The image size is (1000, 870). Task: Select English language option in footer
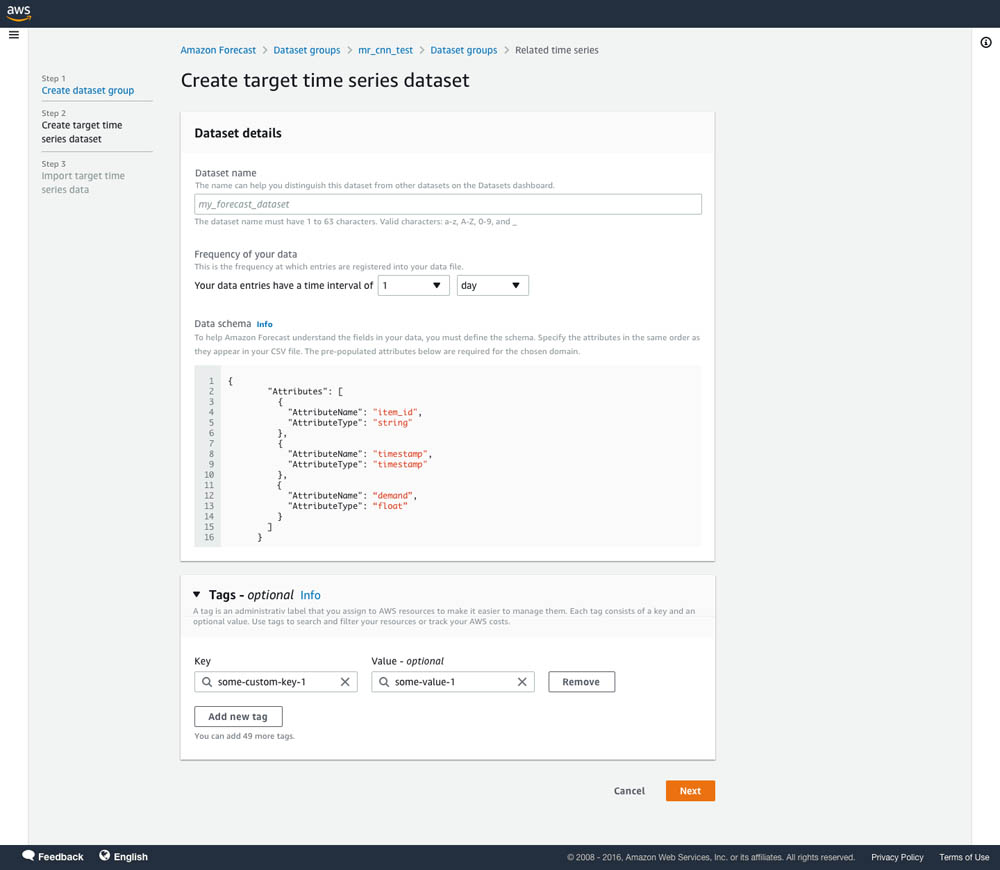point(131,857)
